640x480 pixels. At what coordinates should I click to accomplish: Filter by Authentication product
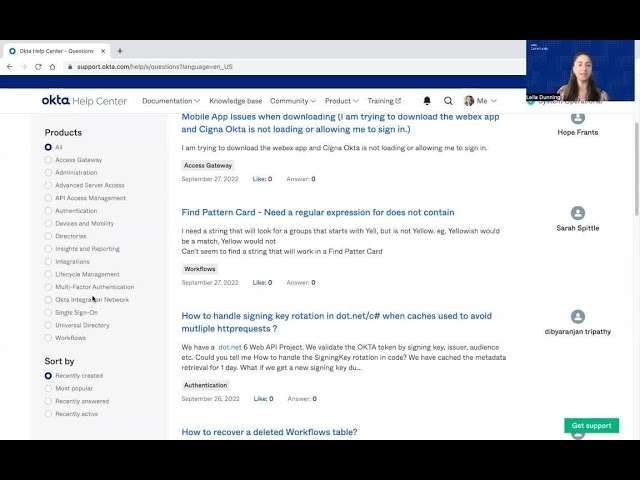pos(48,211)
